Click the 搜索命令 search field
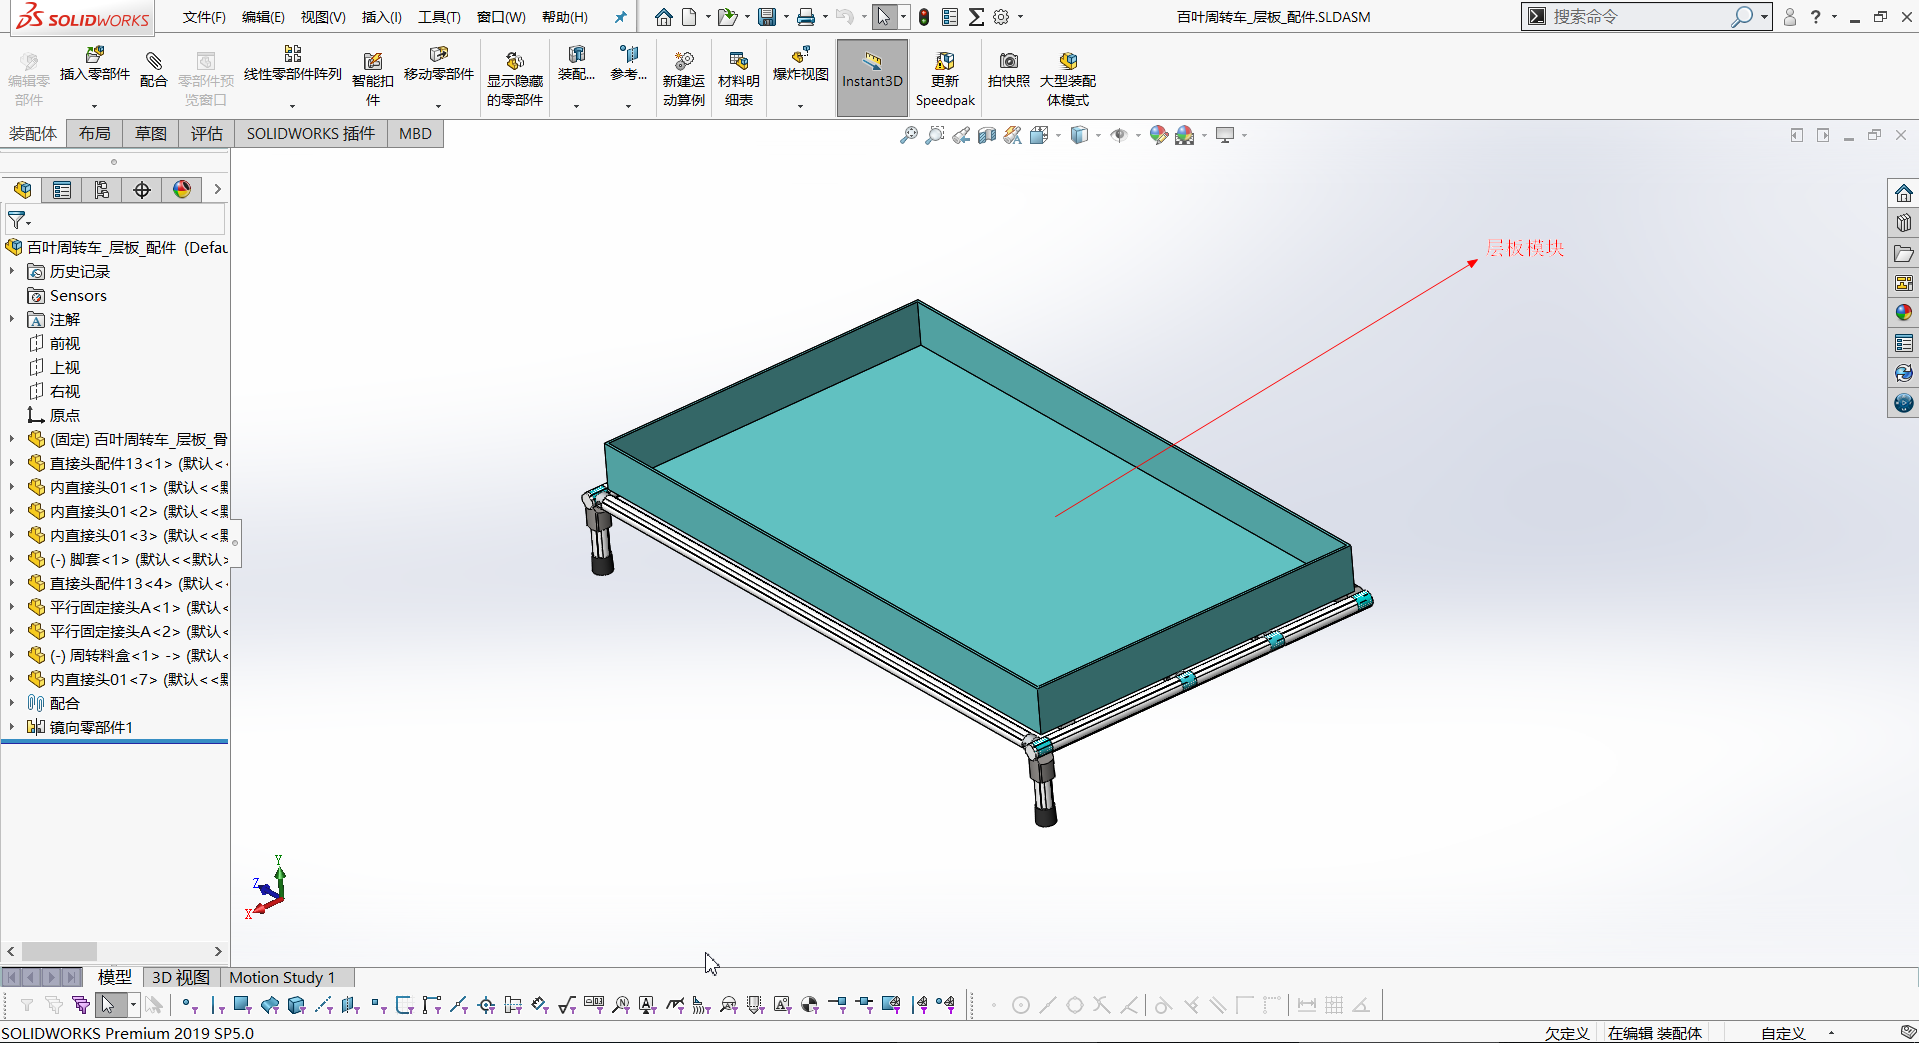This screenshot has width=1919, height=1043. (1639, 17)
